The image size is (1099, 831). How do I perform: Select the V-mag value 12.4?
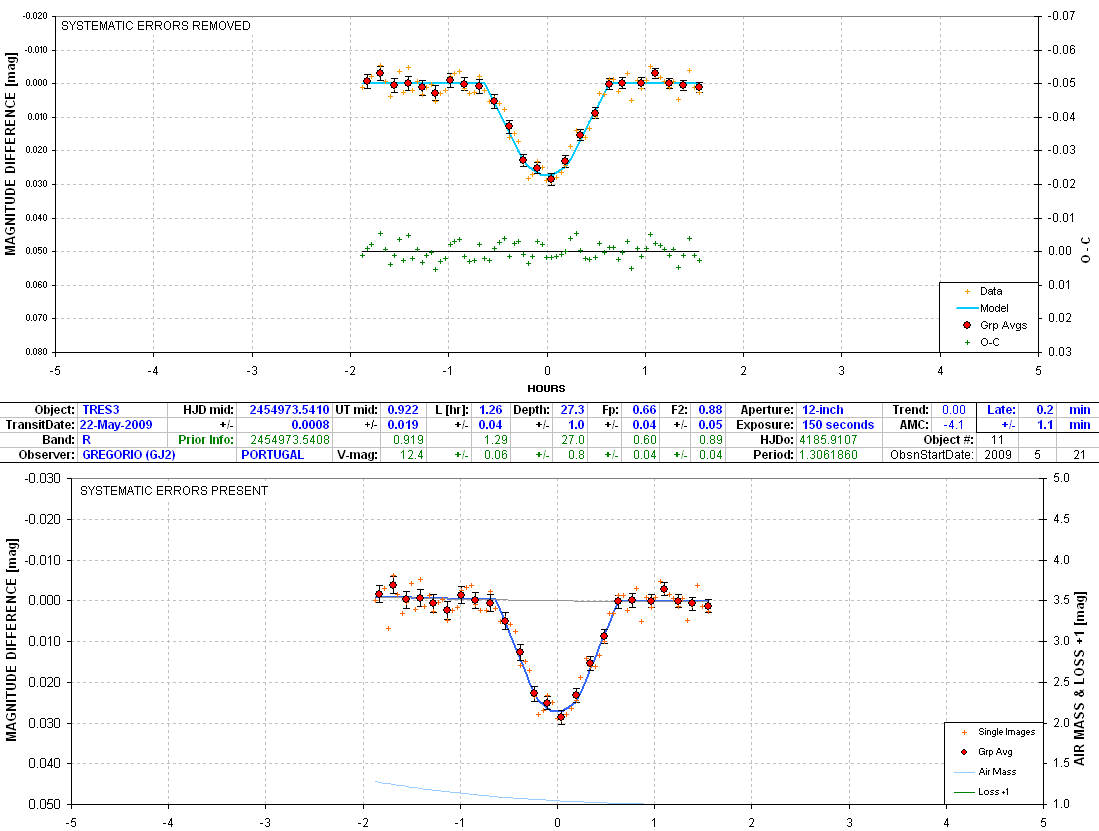click(x=411, y=454)
